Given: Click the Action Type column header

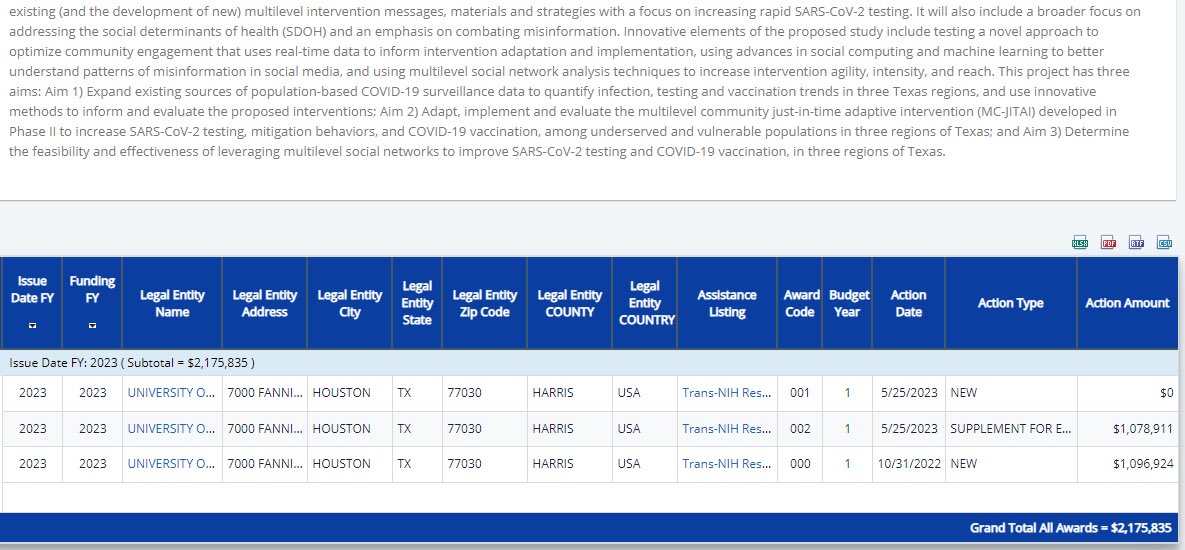Looking at the screenshot, I should tap(1010, 303).
